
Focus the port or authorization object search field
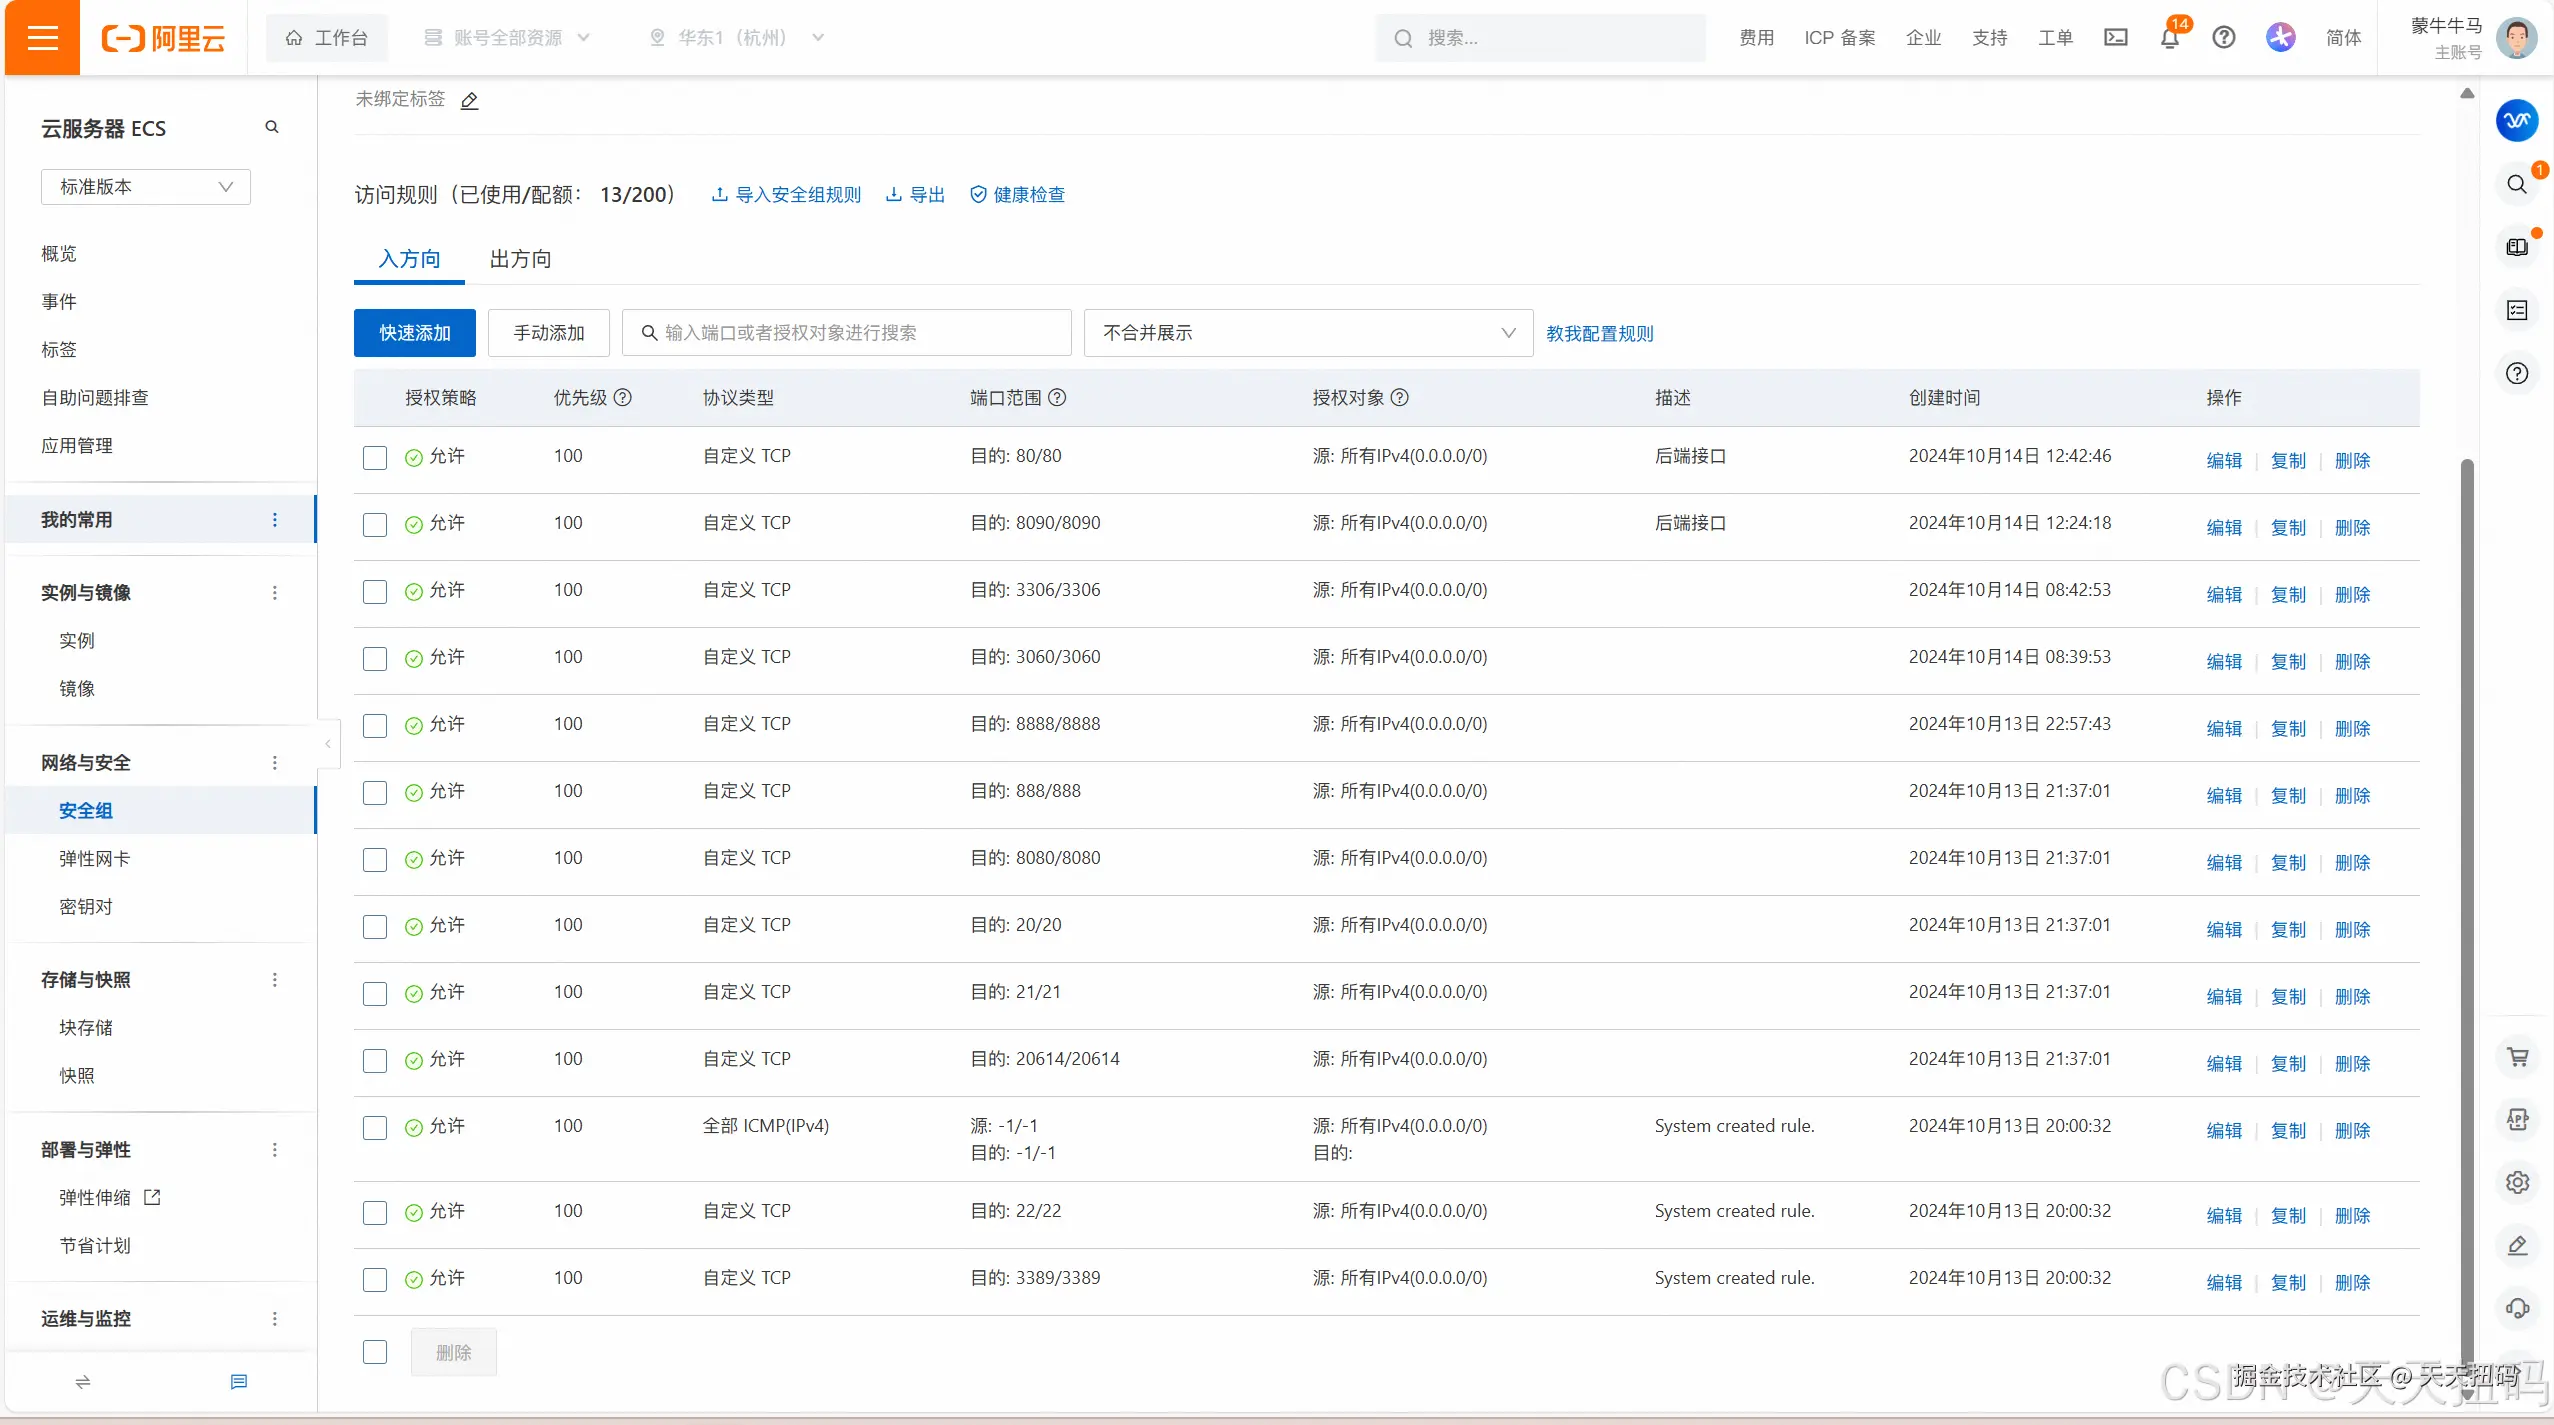pos(860,333)
